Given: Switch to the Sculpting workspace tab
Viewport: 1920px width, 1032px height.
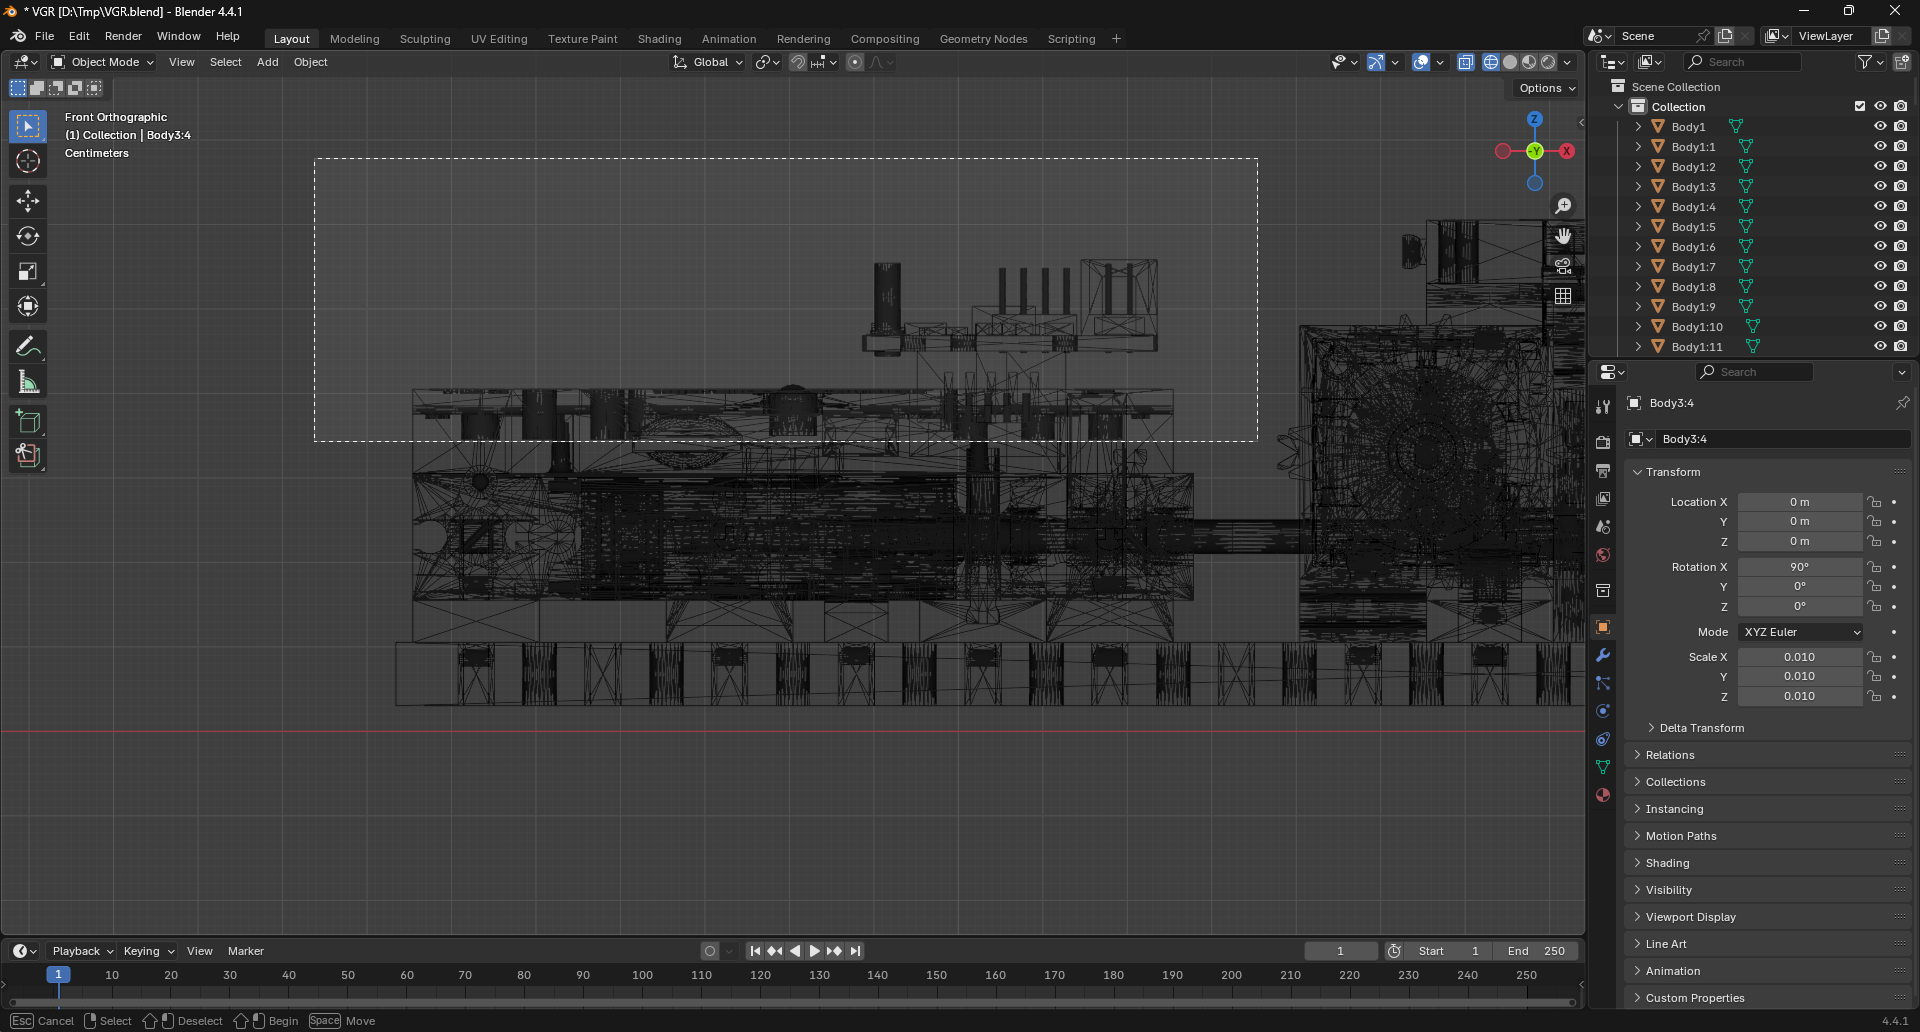Looking at the screenshot, I should [x=425, y=39].
